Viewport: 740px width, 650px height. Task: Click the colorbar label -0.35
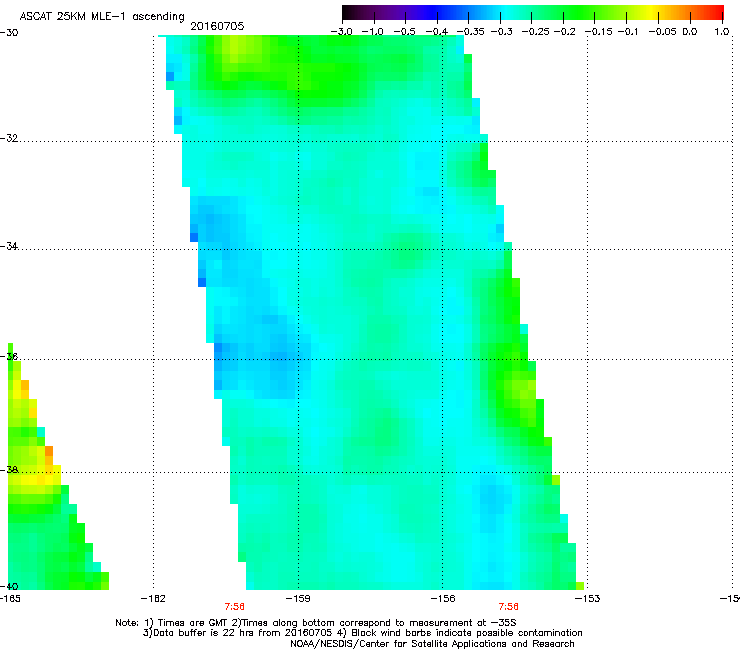(x=471, y=32)
